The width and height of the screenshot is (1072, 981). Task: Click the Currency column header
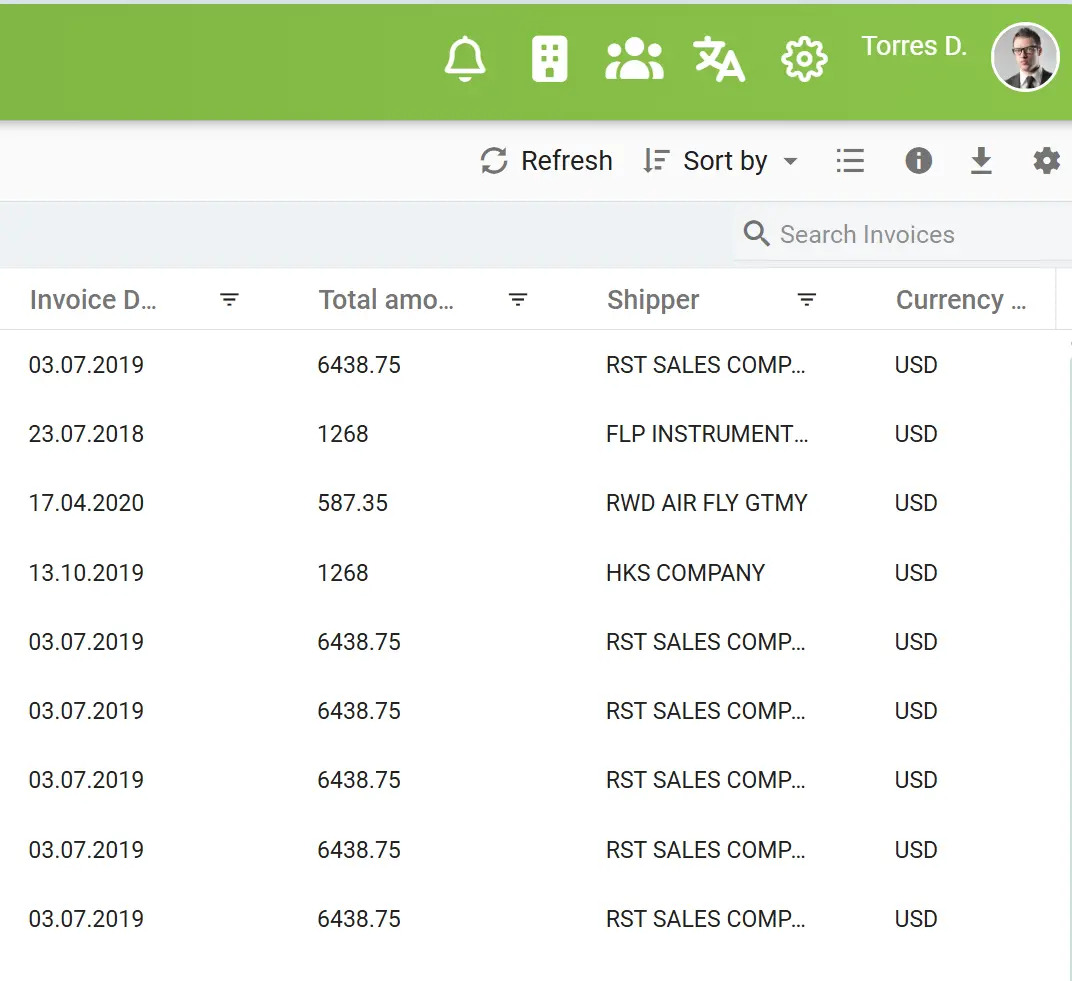960,300
